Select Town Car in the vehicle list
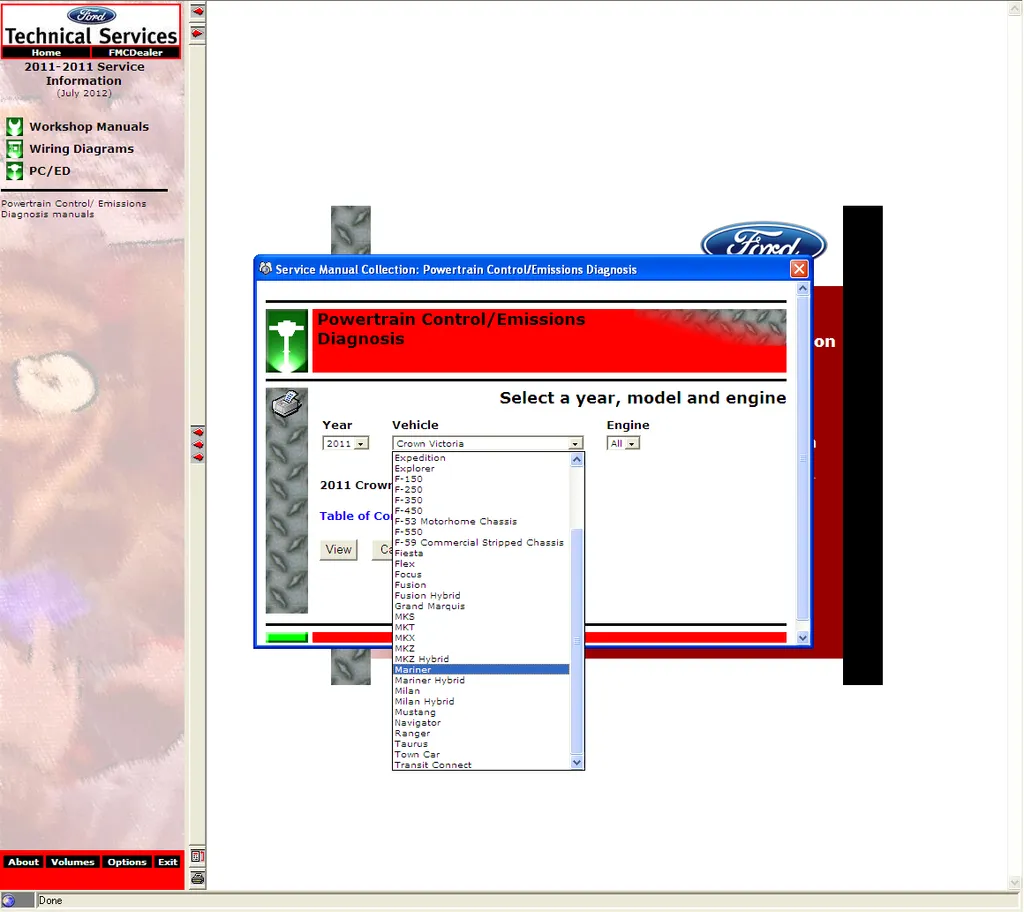The width and height of the screenshot is (1024, 912). coord(481,755)
